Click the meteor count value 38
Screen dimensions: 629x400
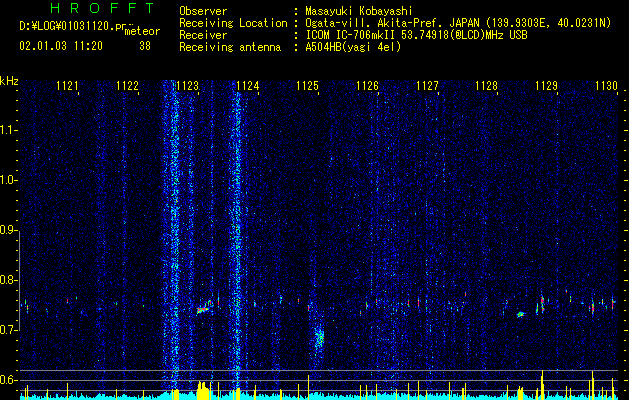point(145,46)
